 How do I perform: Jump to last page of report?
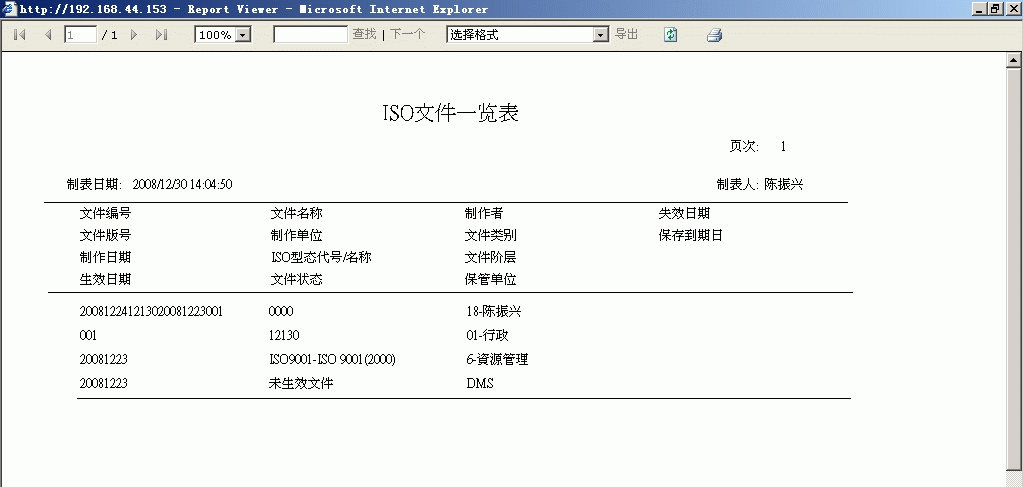coord(161,35)
